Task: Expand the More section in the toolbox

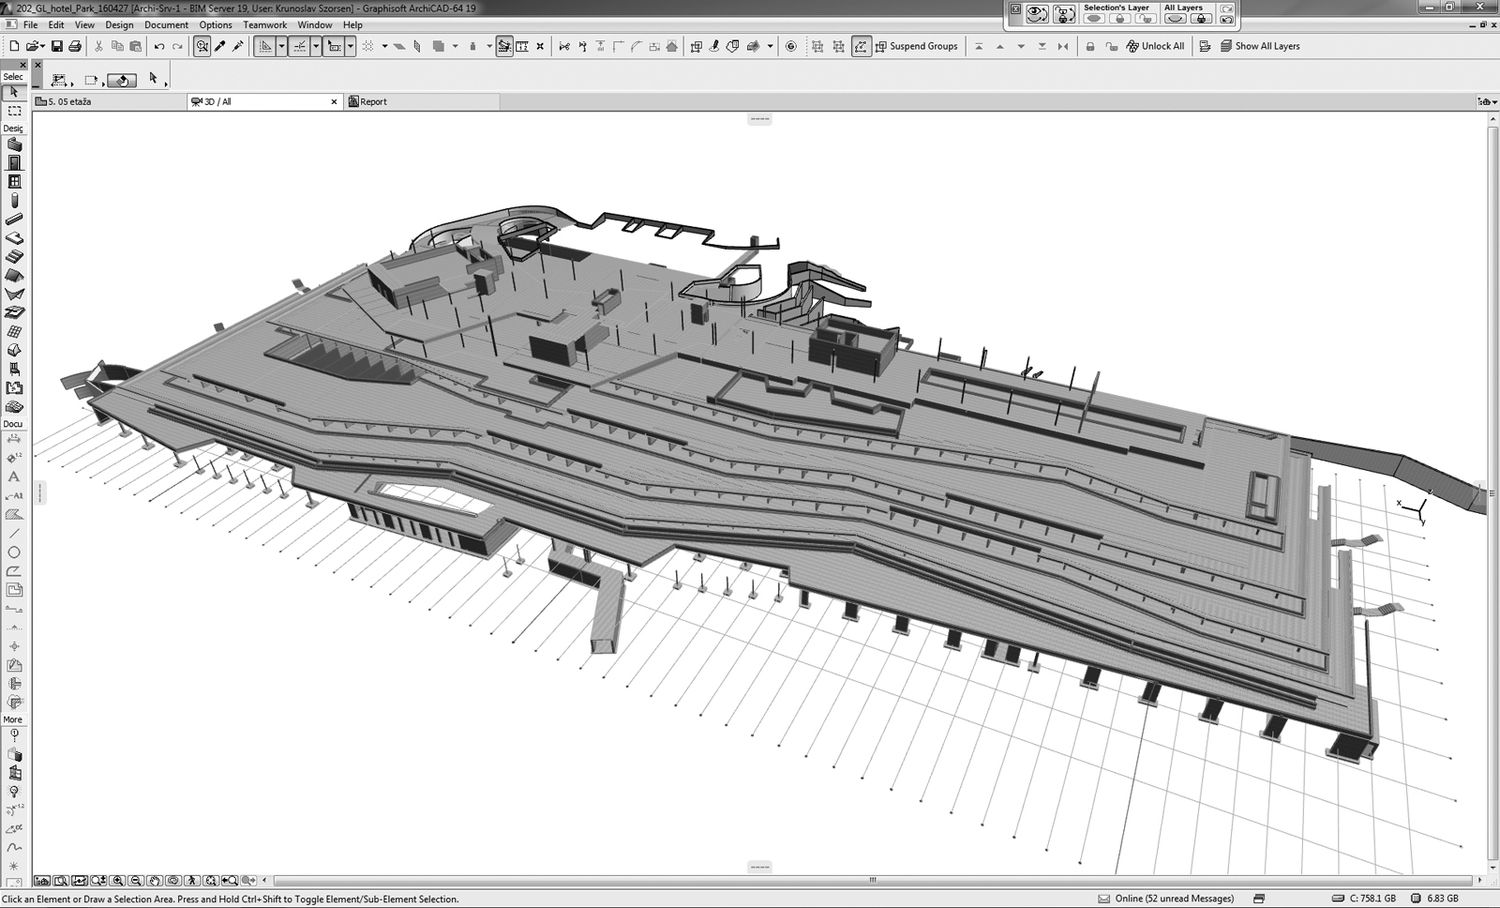Action: pyautogui.click(x=13, y=719)
